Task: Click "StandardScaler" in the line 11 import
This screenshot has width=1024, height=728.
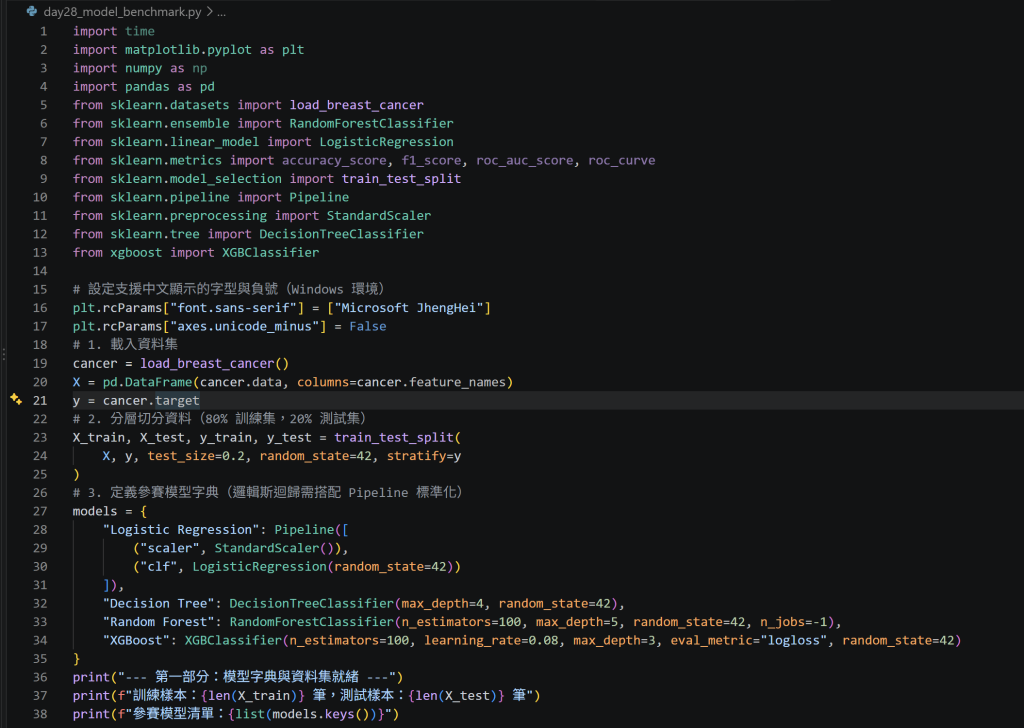Action: point(379,215)
